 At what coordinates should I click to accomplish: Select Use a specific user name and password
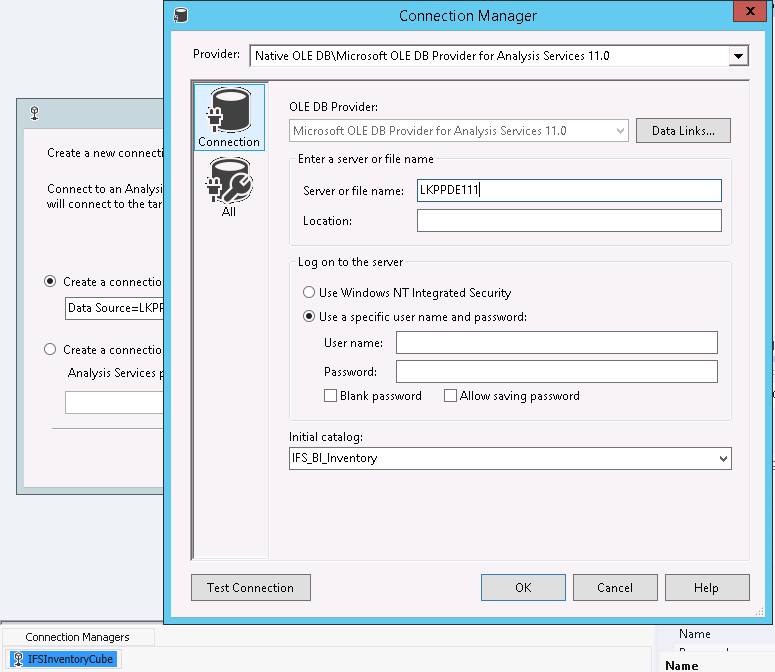310,317
